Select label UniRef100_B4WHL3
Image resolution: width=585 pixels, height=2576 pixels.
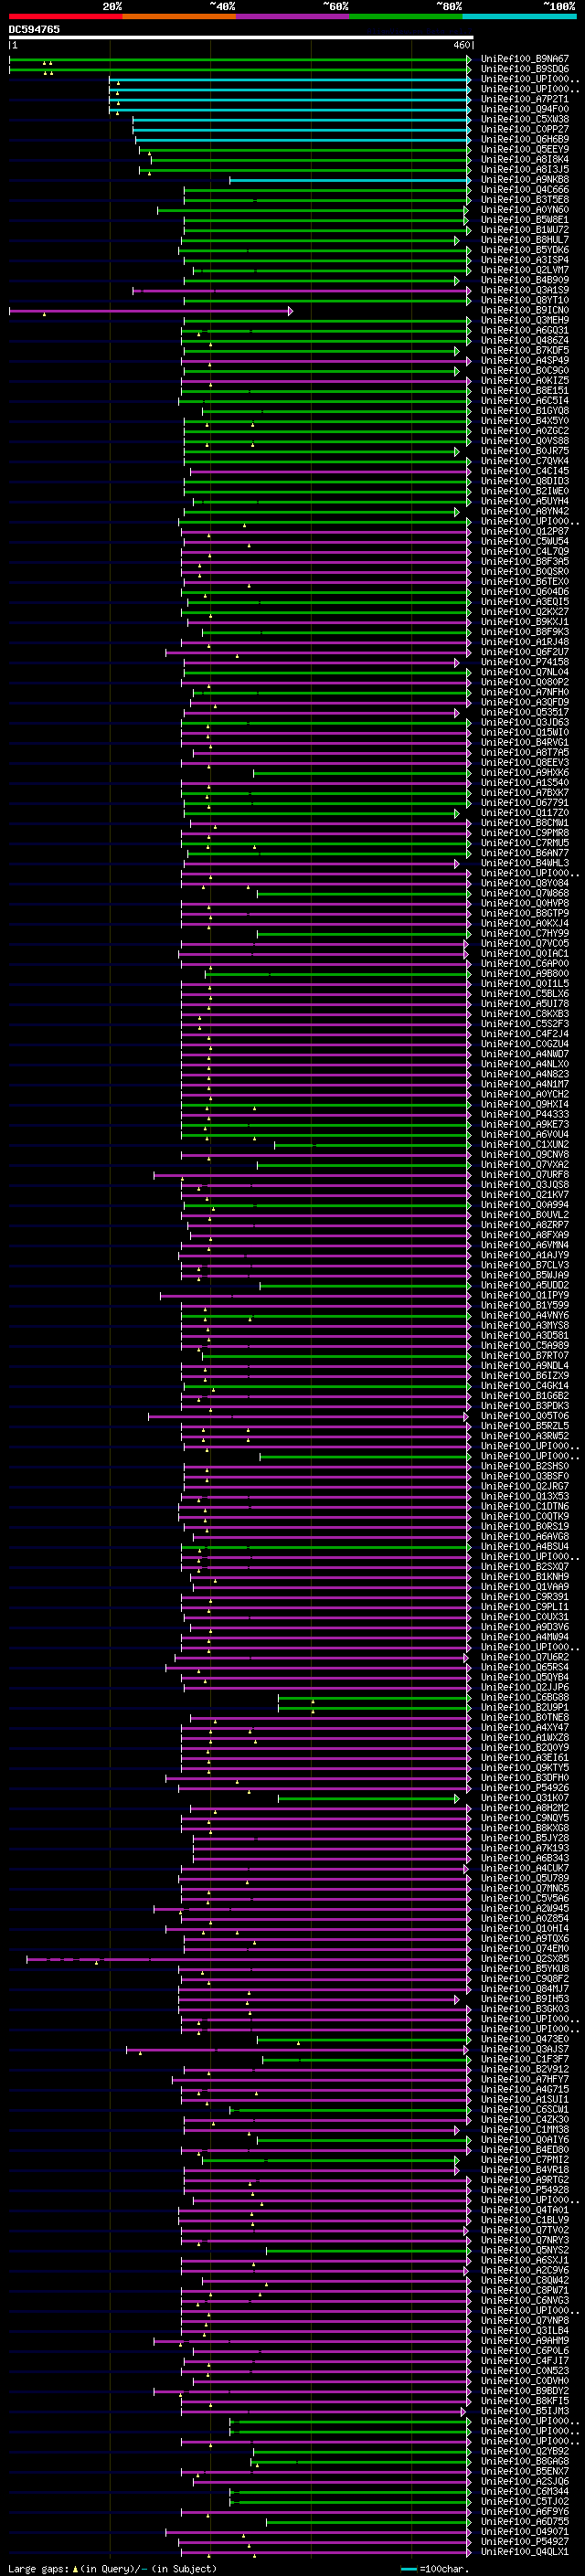pos(524,863)
